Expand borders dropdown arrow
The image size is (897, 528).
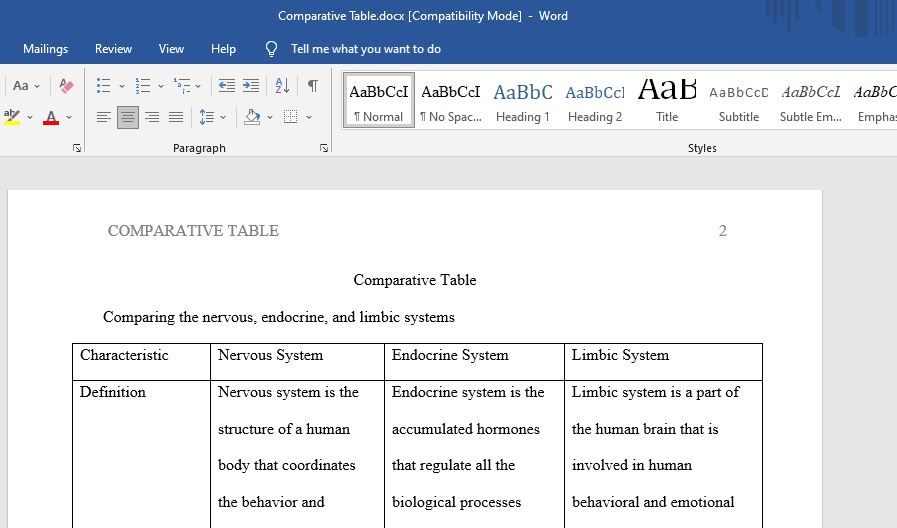tap(309, 118)
